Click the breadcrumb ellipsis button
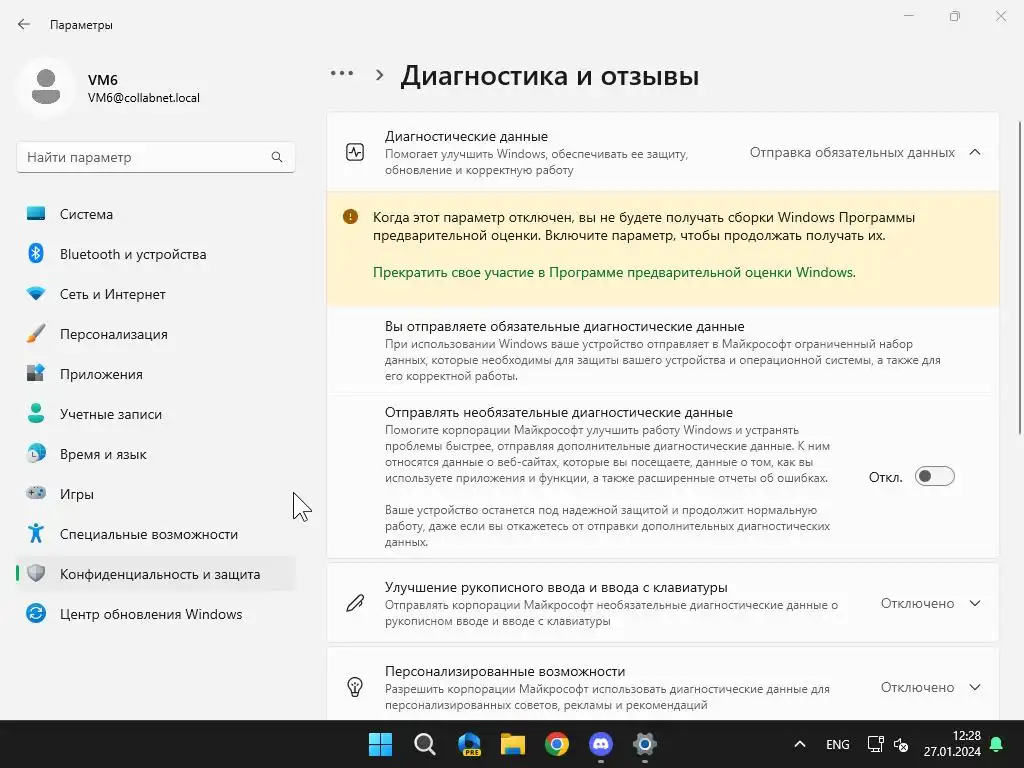This screenshot has width=1024, height=768. 342,73
